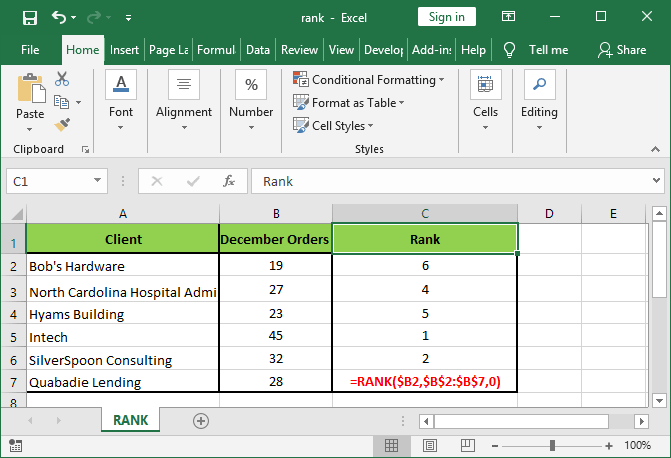Screen dimensions: 671x458
Task: Confirm entry with the checkmark icon
Action: (193, 181)
